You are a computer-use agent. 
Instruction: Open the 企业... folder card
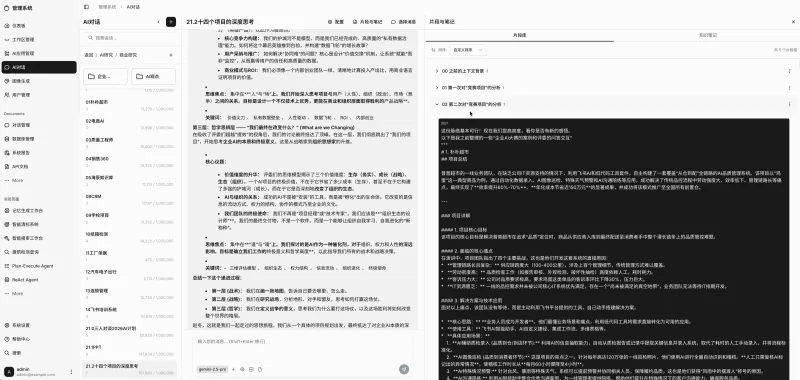coord(105,77)
